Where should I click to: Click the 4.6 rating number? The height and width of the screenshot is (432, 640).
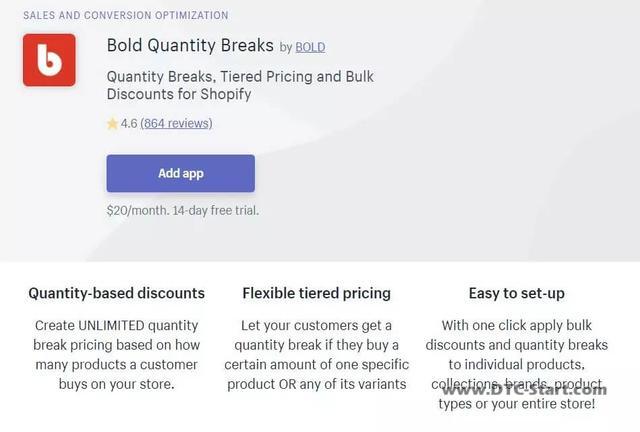(x=129, y=123)
